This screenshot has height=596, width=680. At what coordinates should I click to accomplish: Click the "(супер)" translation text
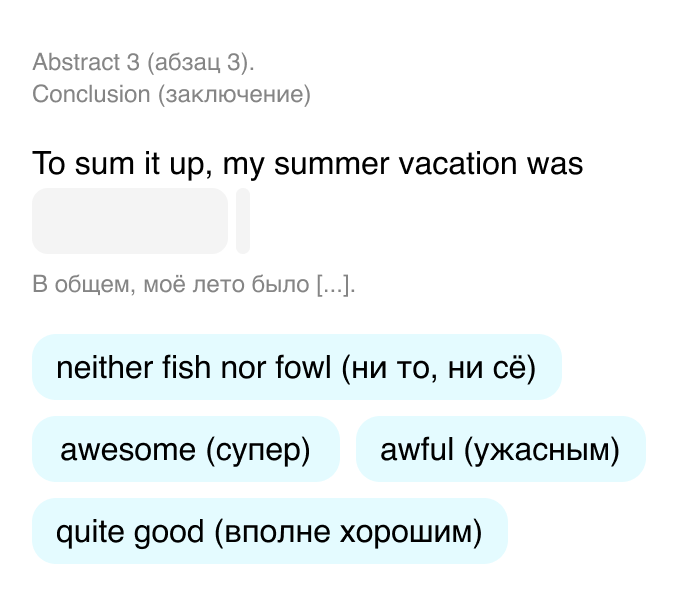pyautogui.click(x=259, y=449)
